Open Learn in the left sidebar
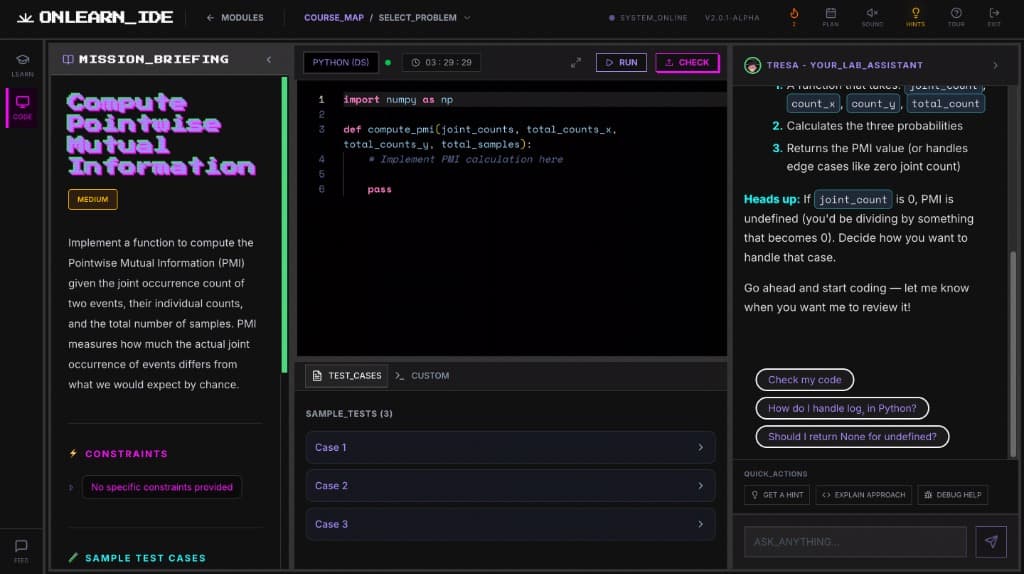 coord(22,65)
